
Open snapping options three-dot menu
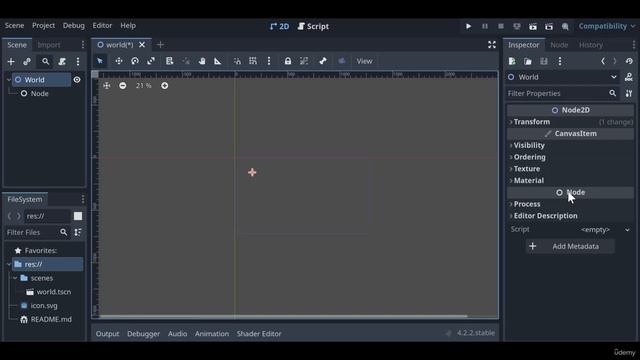(x=269, y=61)
